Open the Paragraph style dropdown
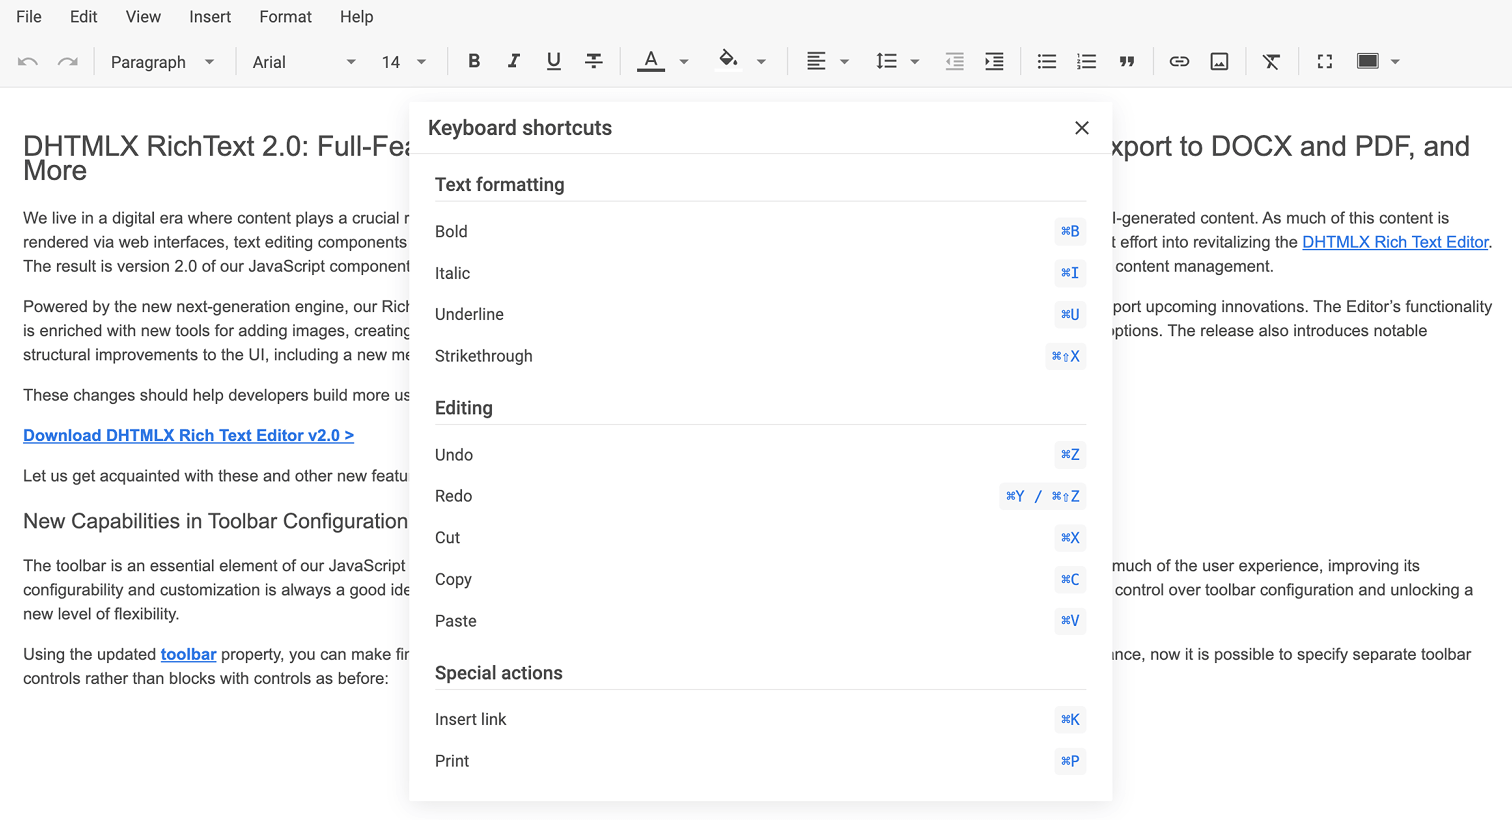 point(162,62)
